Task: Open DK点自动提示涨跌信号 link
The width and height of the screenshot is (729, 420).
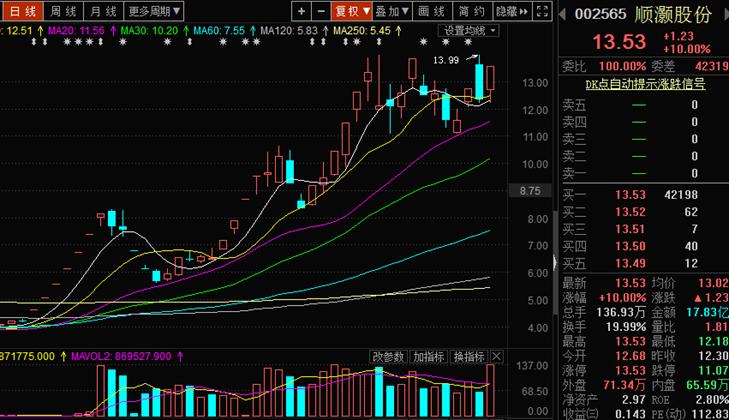Action: tap(644, 83)
